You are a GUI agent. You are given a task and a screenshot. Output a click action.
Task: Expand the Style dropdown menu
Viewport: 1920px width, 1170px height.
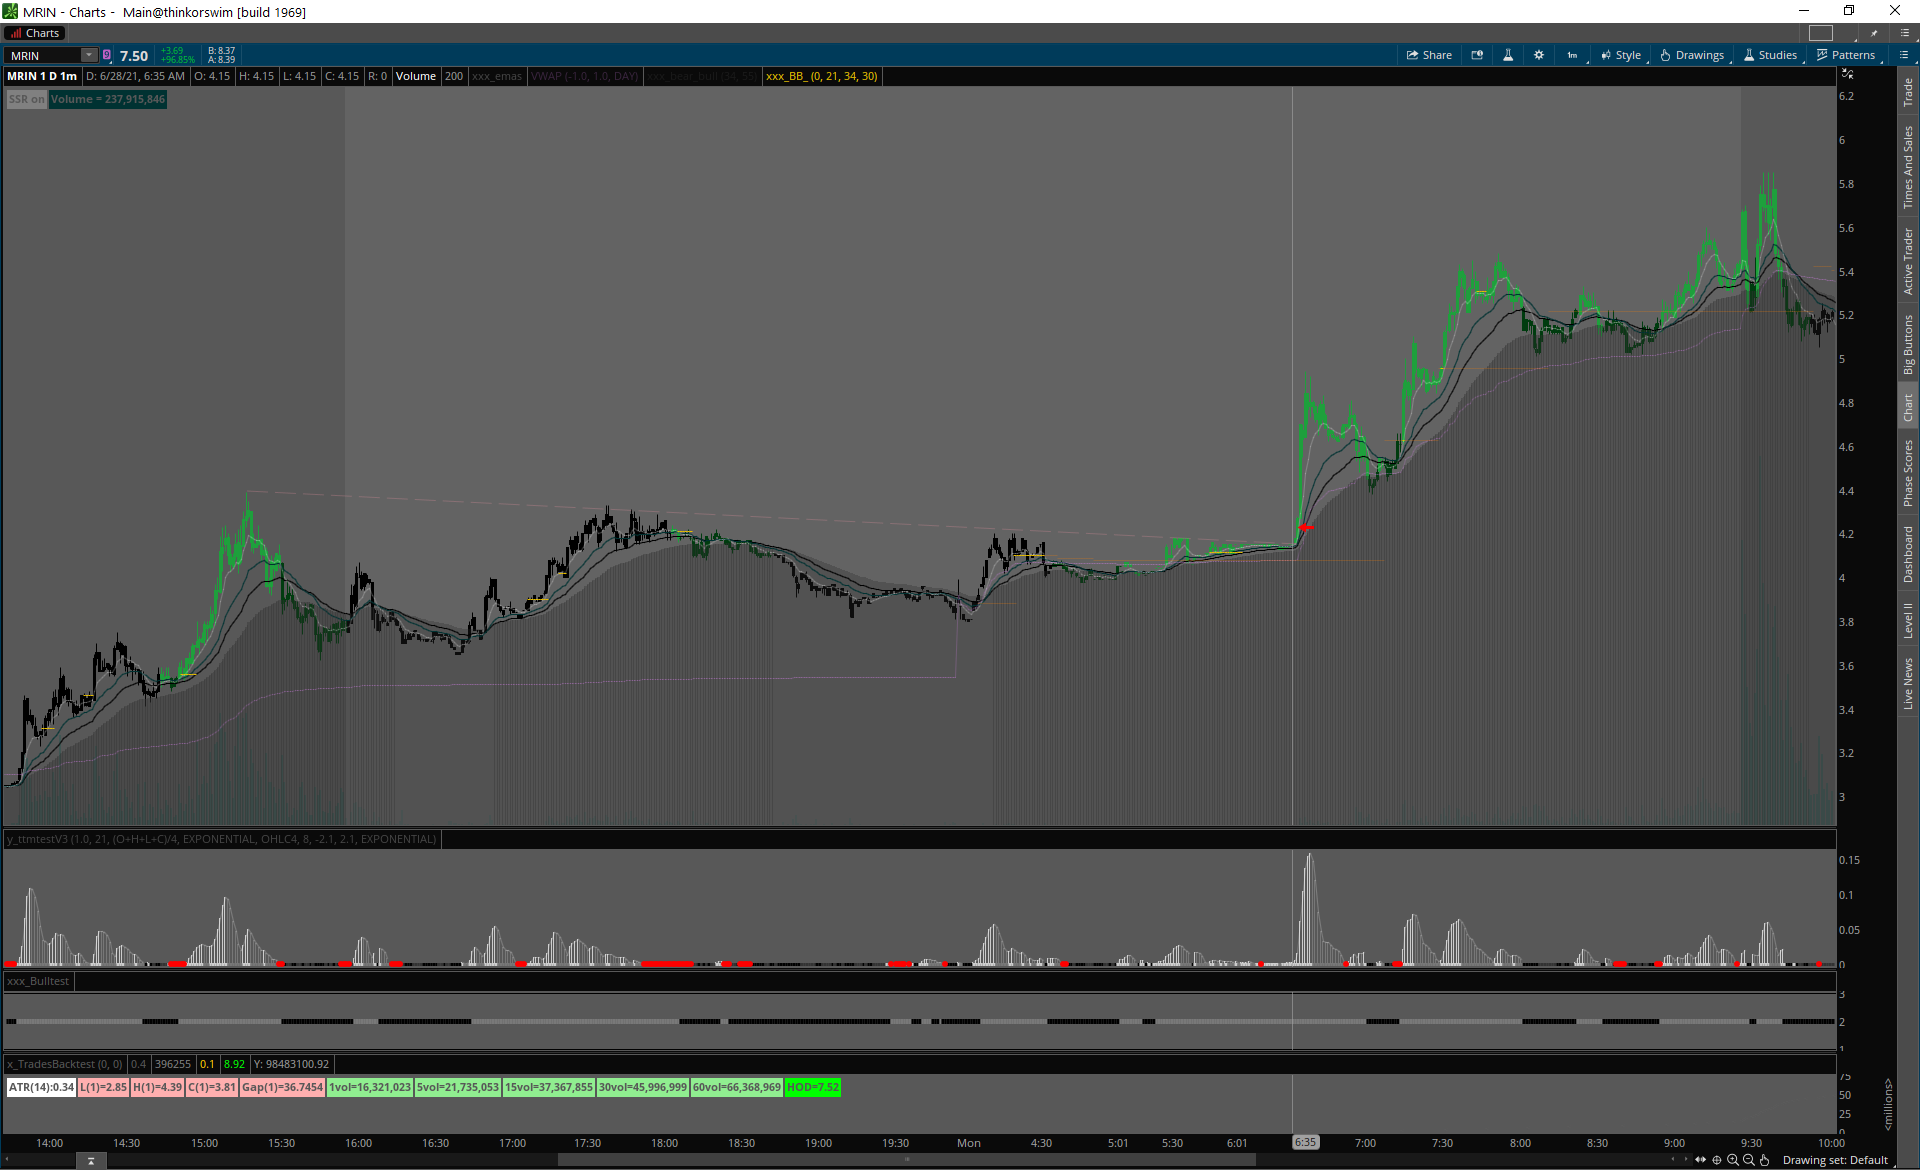pos(1621,55)
